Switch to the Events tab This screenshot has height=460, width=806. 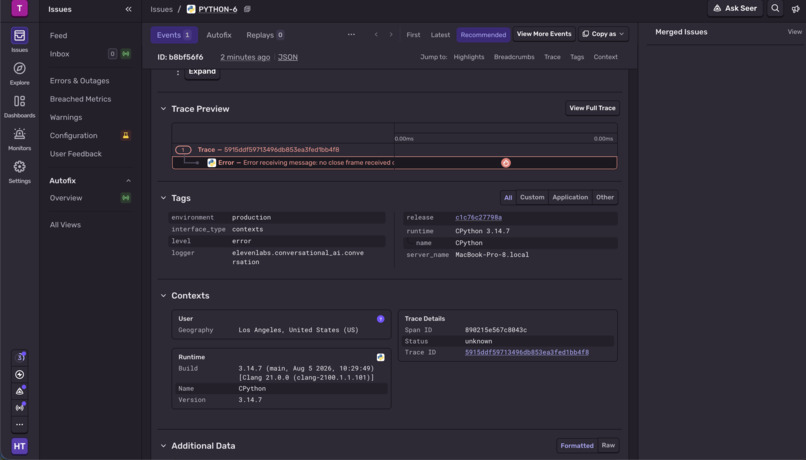click(x=174, y=35)
